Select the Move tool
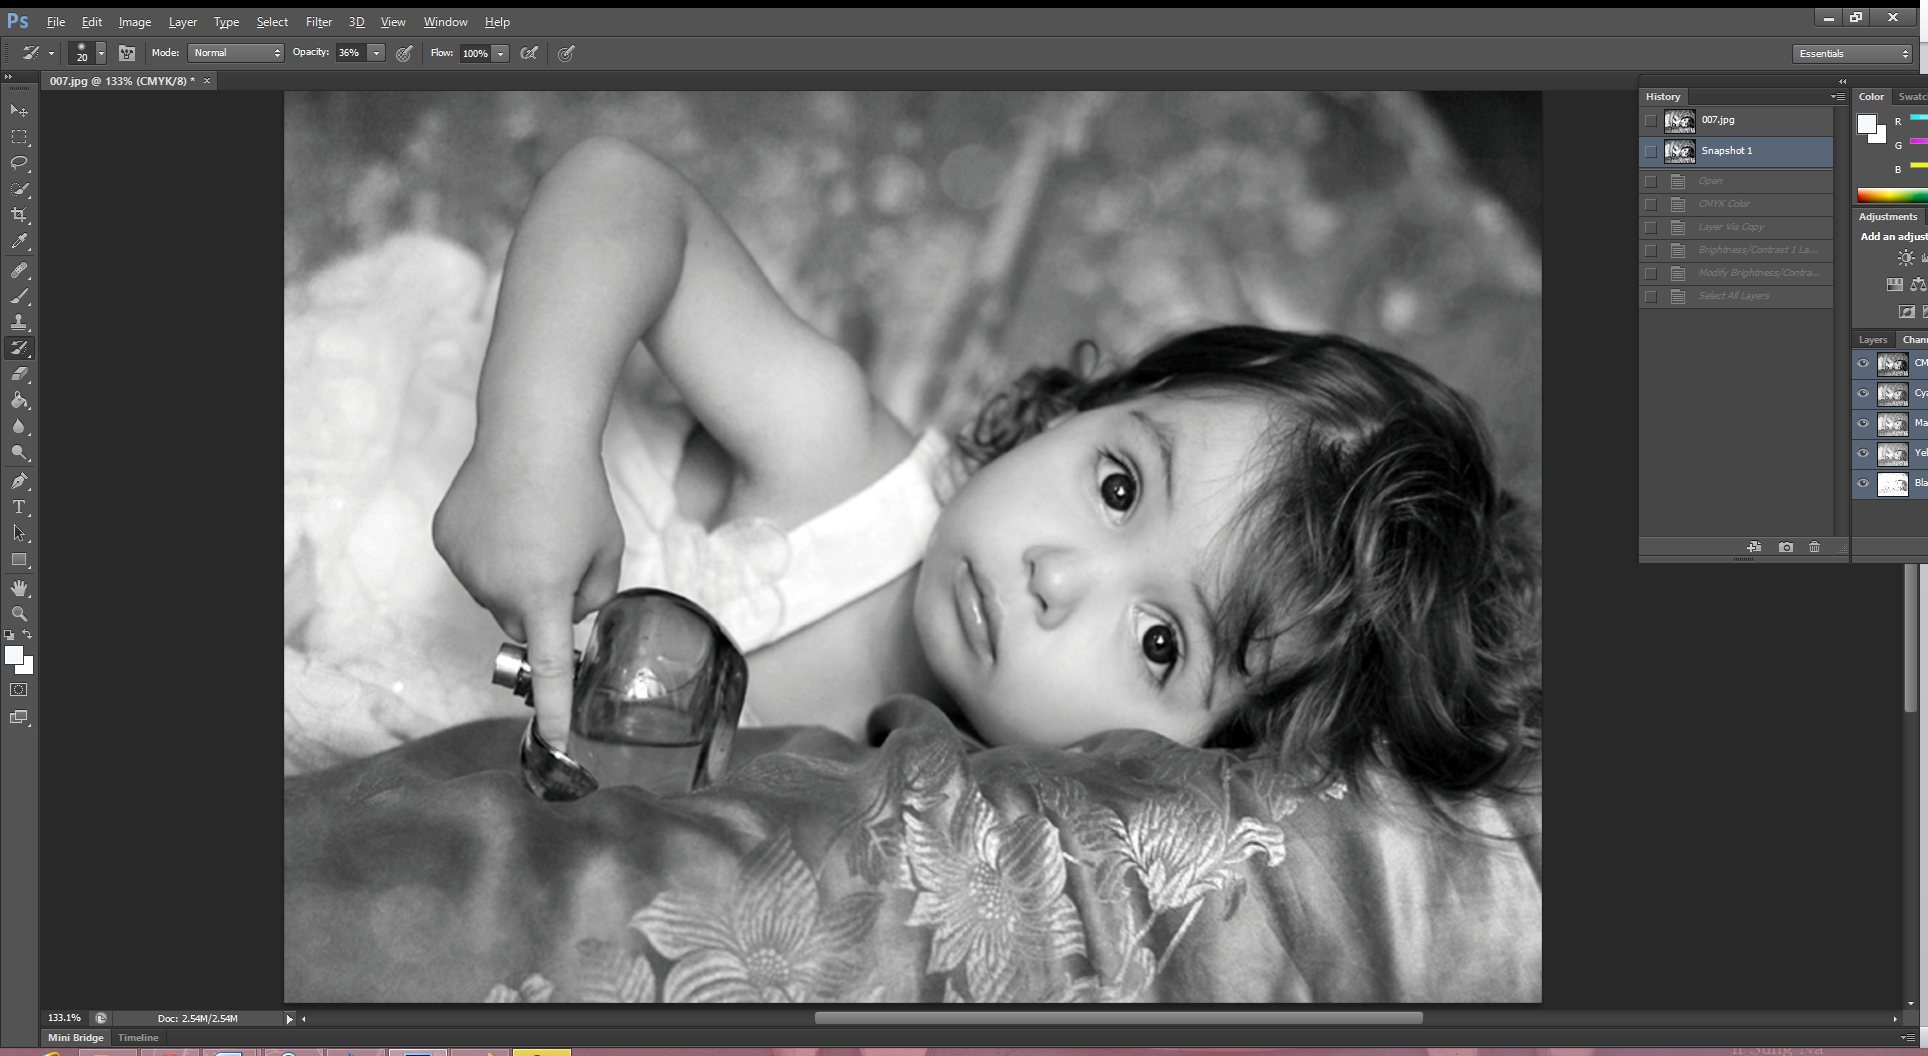 pyautogui.click(x=19, y=110)
